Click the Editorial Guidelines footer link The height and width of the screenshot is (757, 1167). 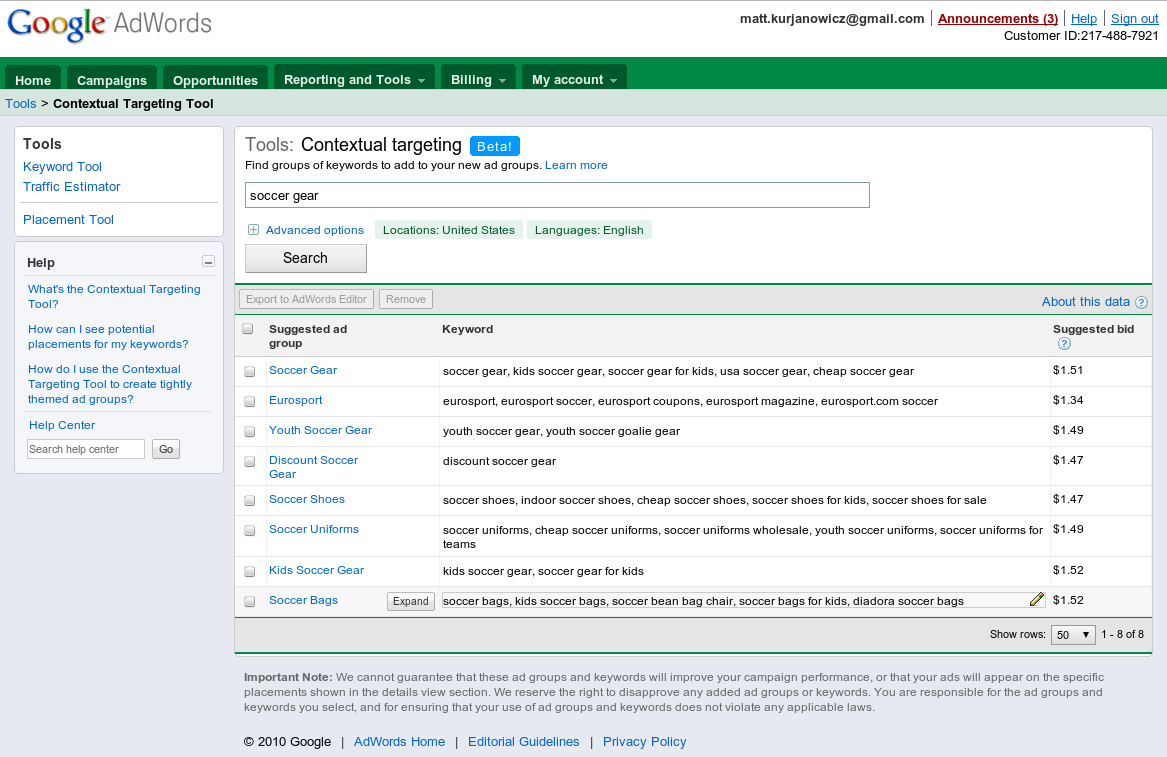523,741
